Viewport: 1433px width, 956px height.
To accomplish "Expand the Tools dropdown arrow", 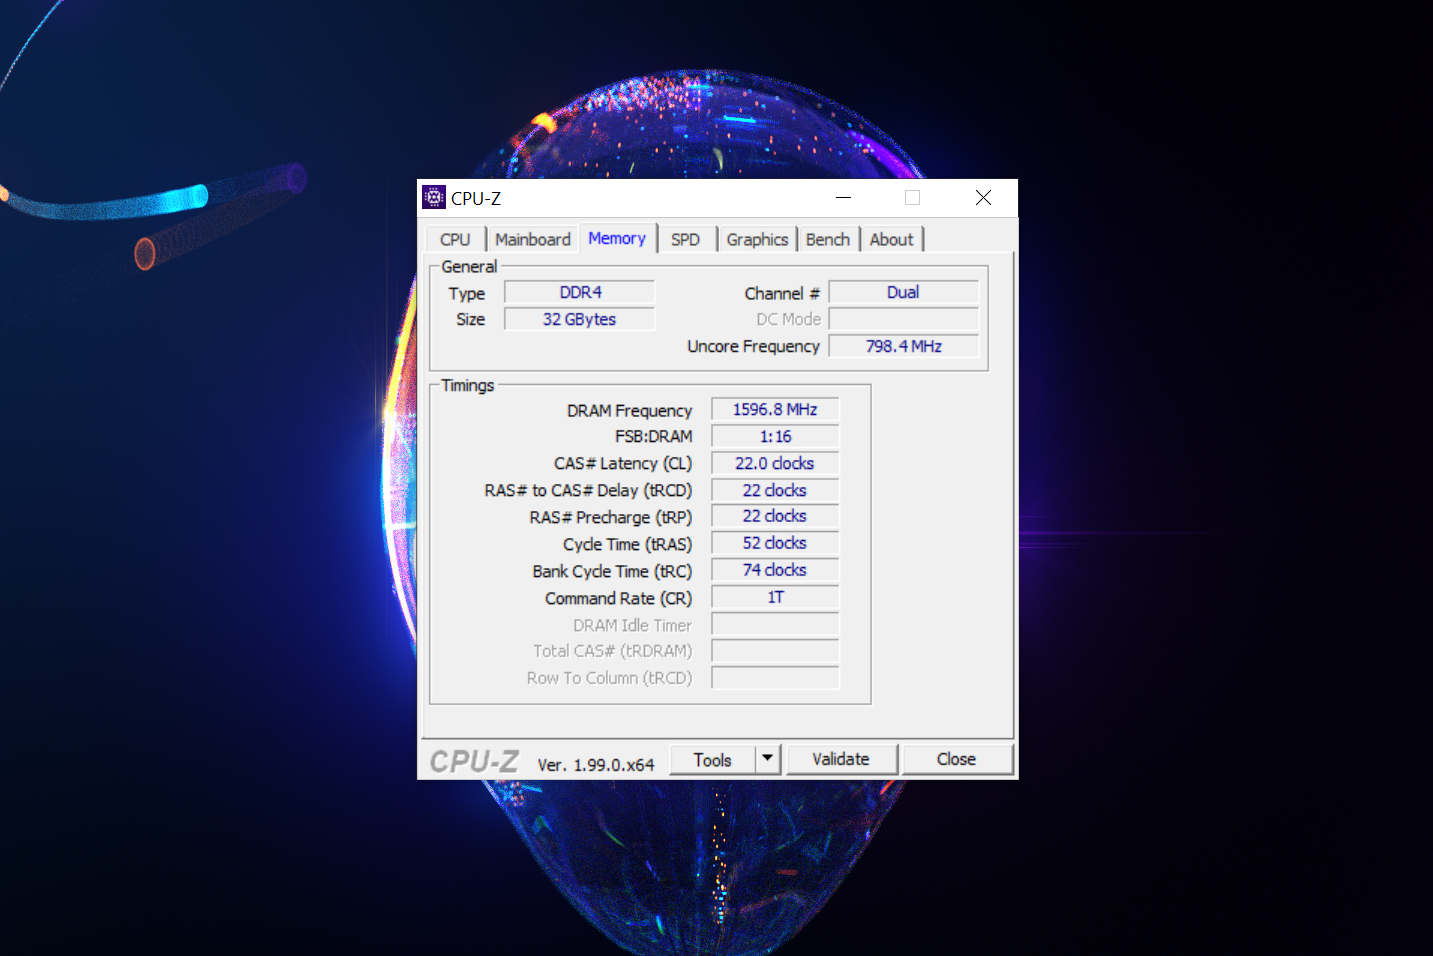I will pos(767,760).
